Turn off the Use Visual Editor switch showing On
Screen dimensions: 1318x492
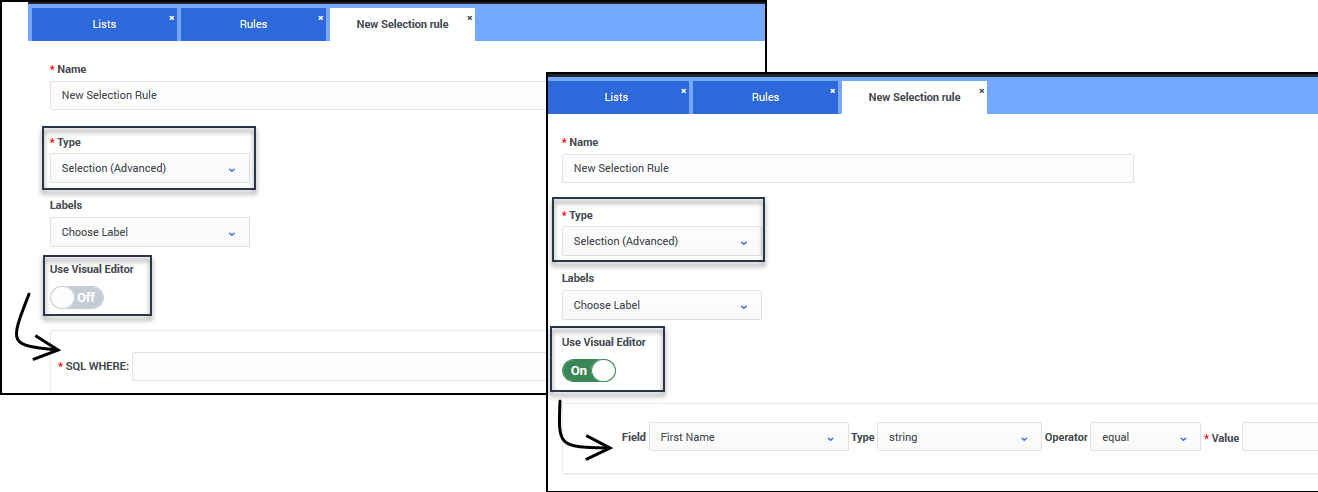[x=590, y=370]
